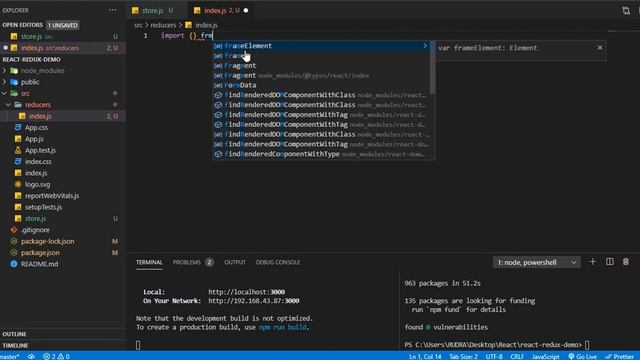Click the suggestion list scrollbar
The image size is (640, 360).
(432, 67)
